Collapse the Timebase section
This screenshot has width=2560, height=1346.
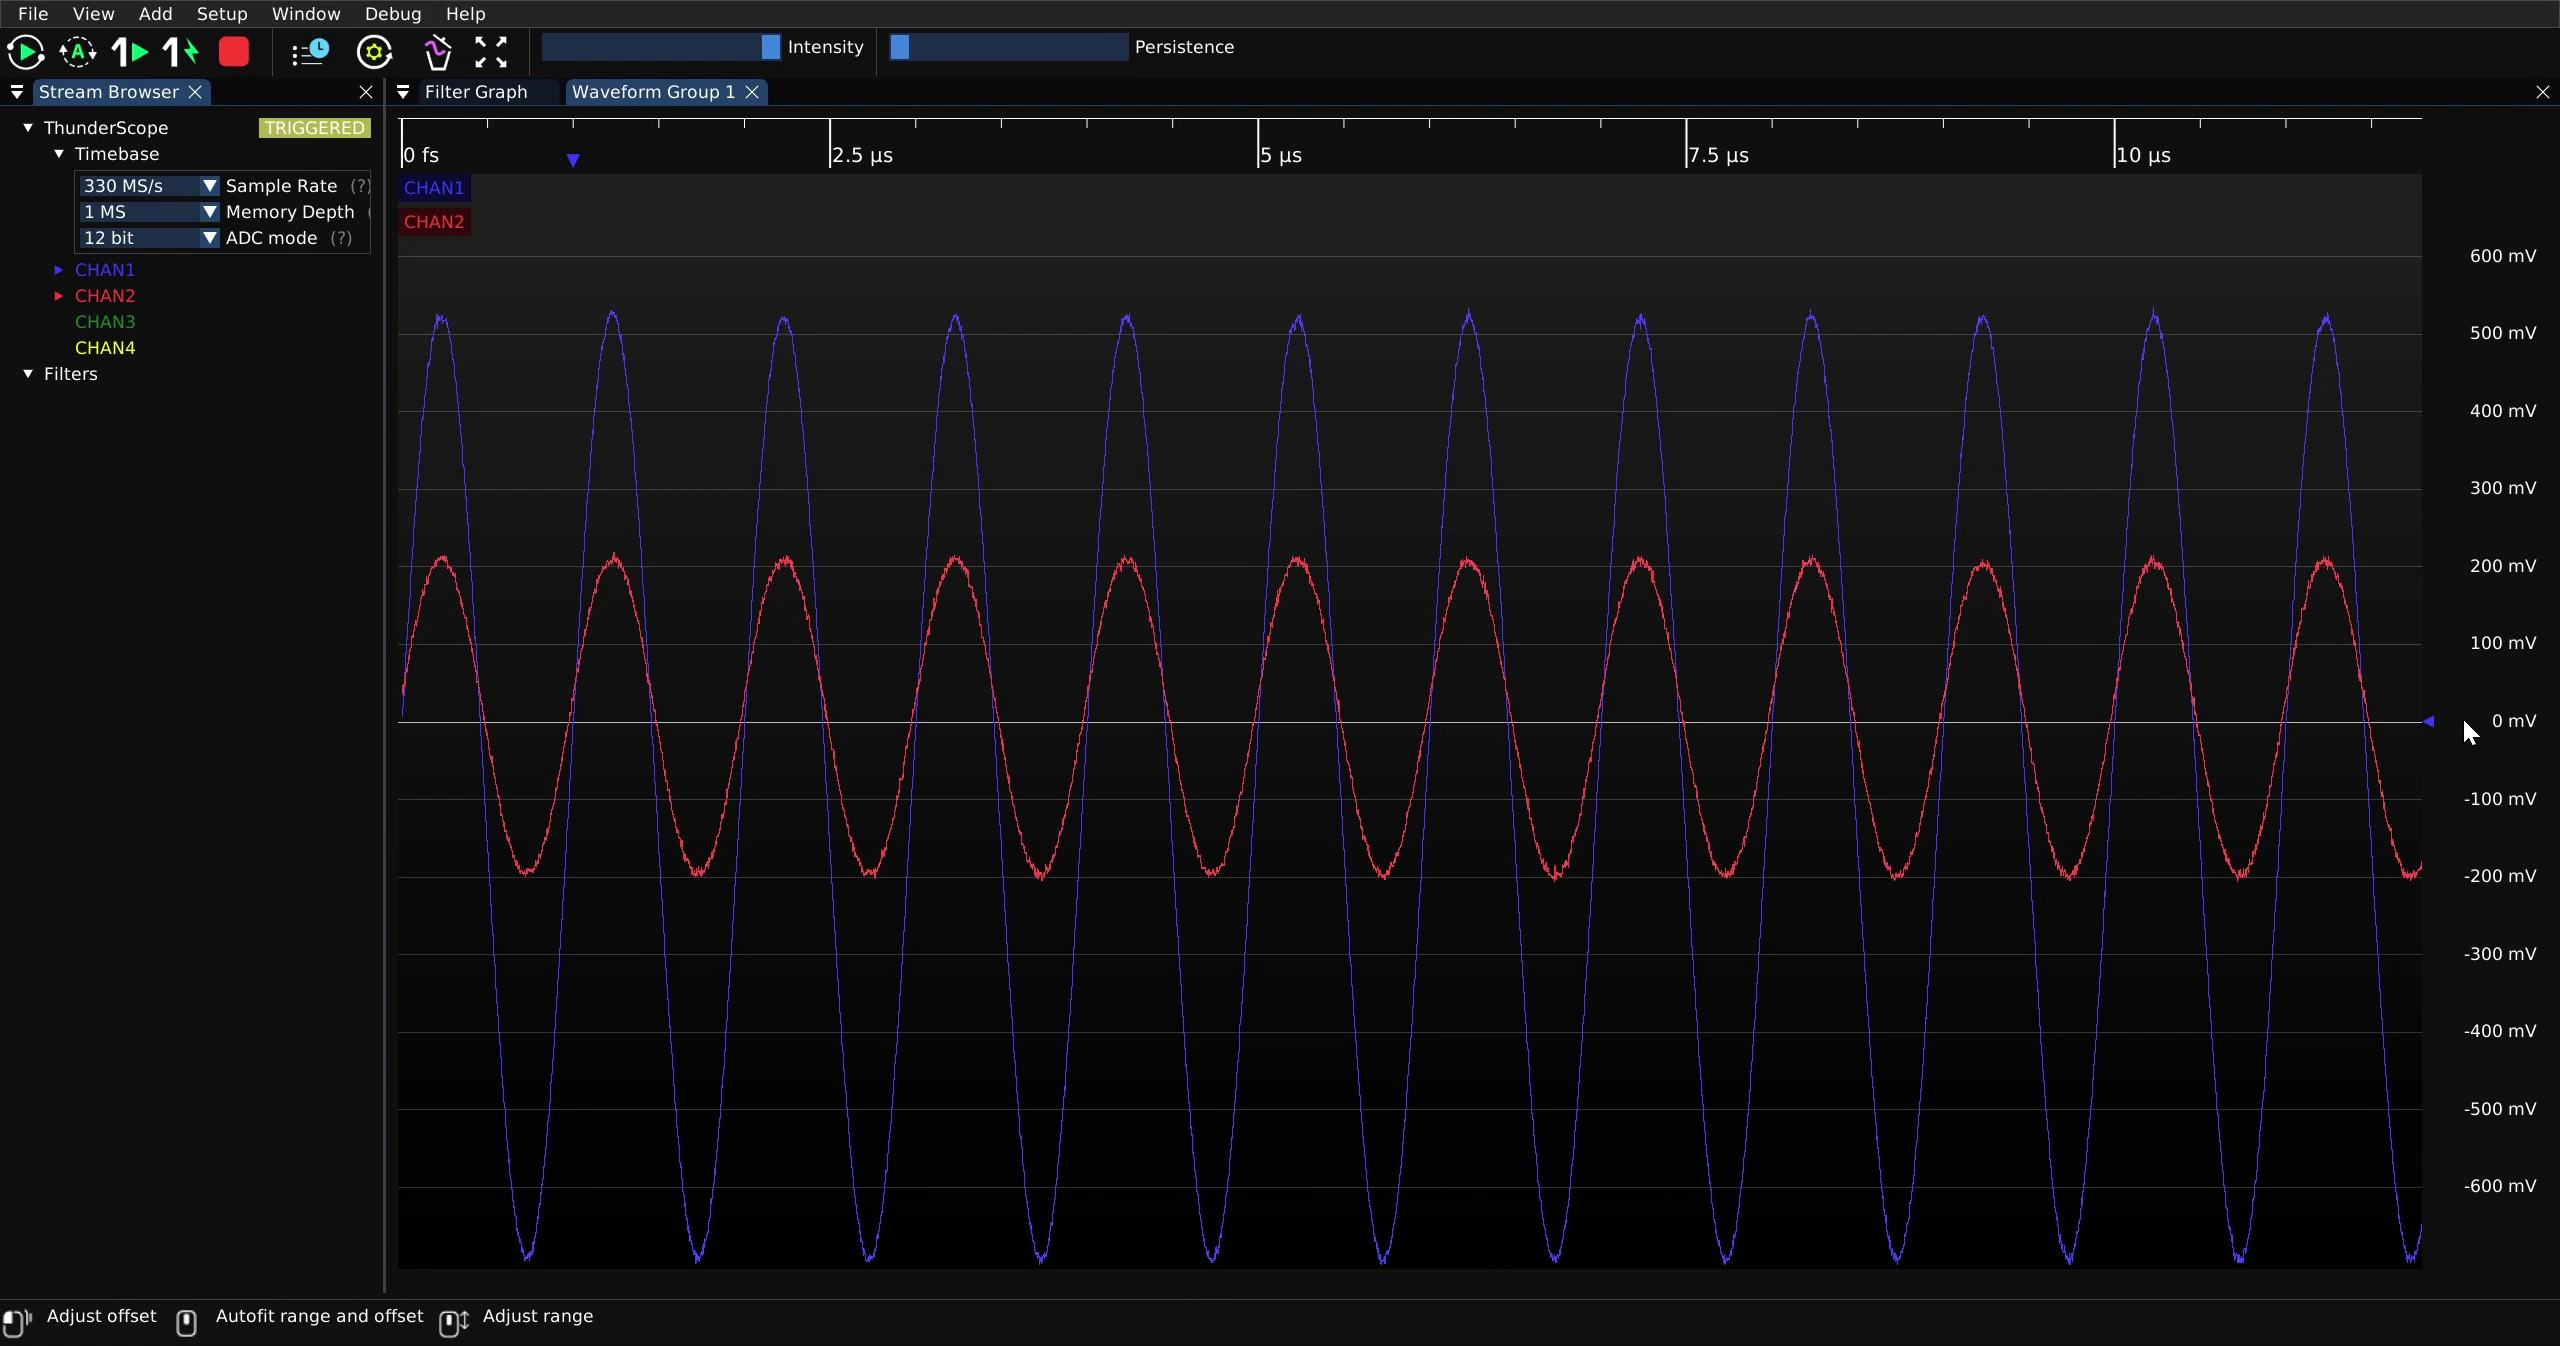(59, 154)
